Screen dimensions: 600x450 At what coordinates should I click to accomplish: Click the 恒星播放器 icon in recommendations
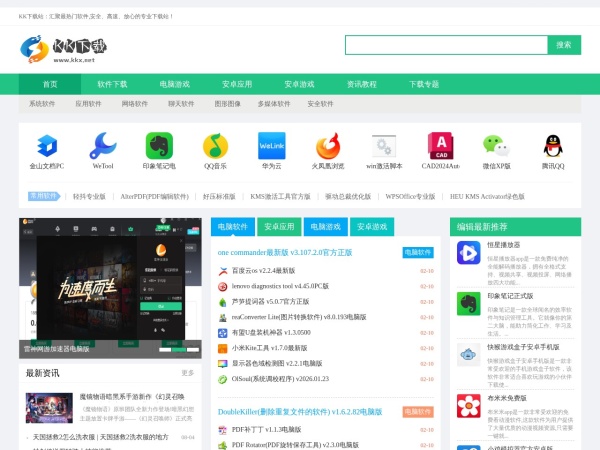[467, 254]
